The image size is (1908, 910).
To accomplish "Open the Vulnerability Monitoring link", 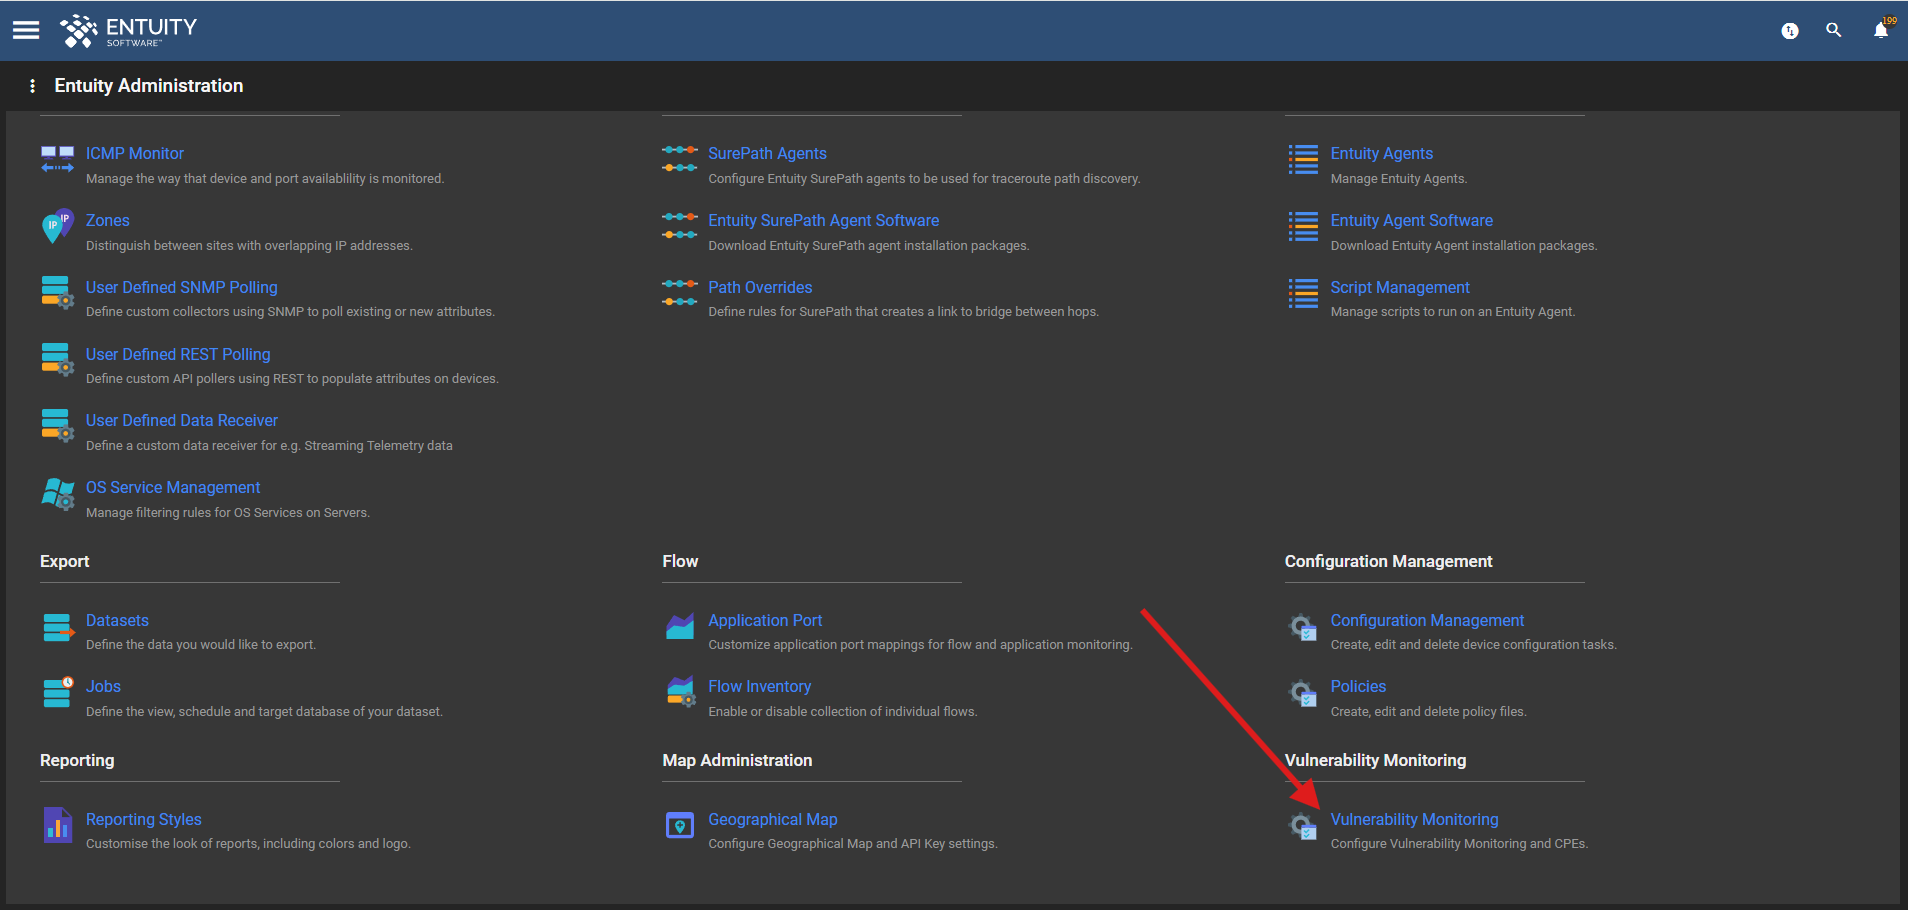I will (1414, 819).
